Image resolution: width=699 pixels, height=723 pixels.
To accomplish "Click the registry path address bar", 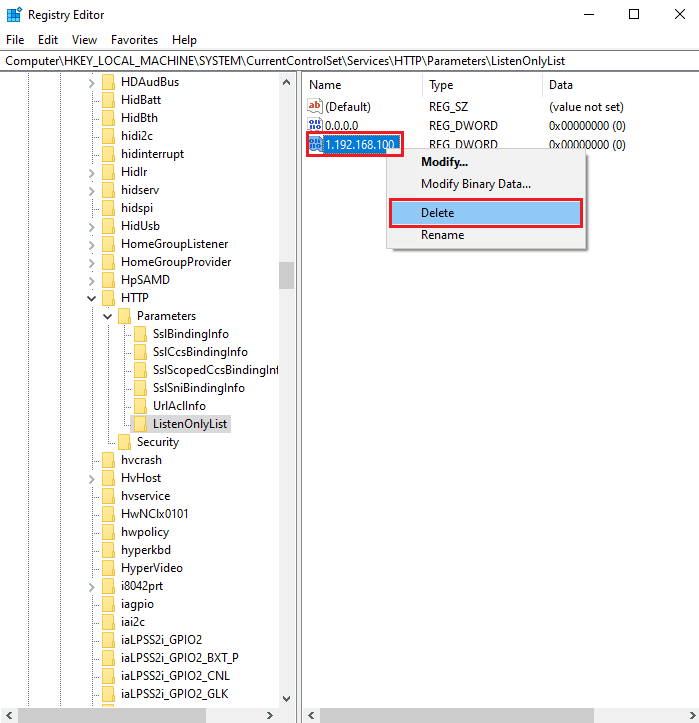I will tap(350, 61).
